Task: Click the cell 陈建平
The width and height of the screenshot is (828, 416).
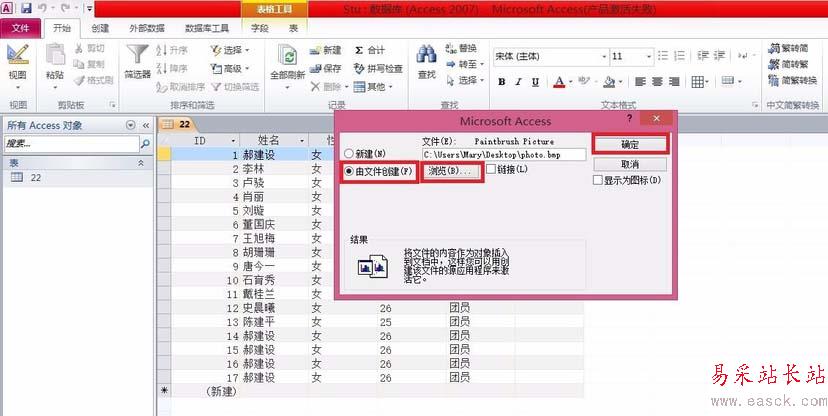Action: click(275, 322)
